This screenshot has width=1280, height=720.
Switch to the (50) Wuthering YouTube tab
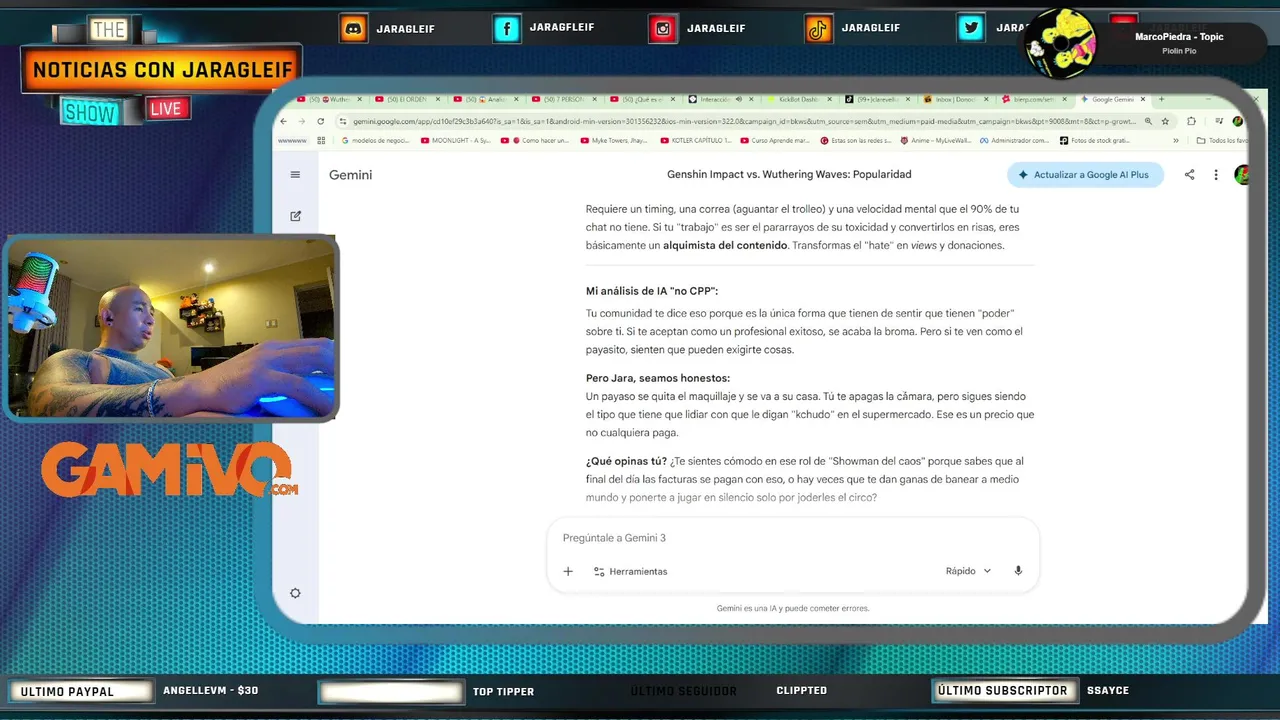(x=329, y=99)
